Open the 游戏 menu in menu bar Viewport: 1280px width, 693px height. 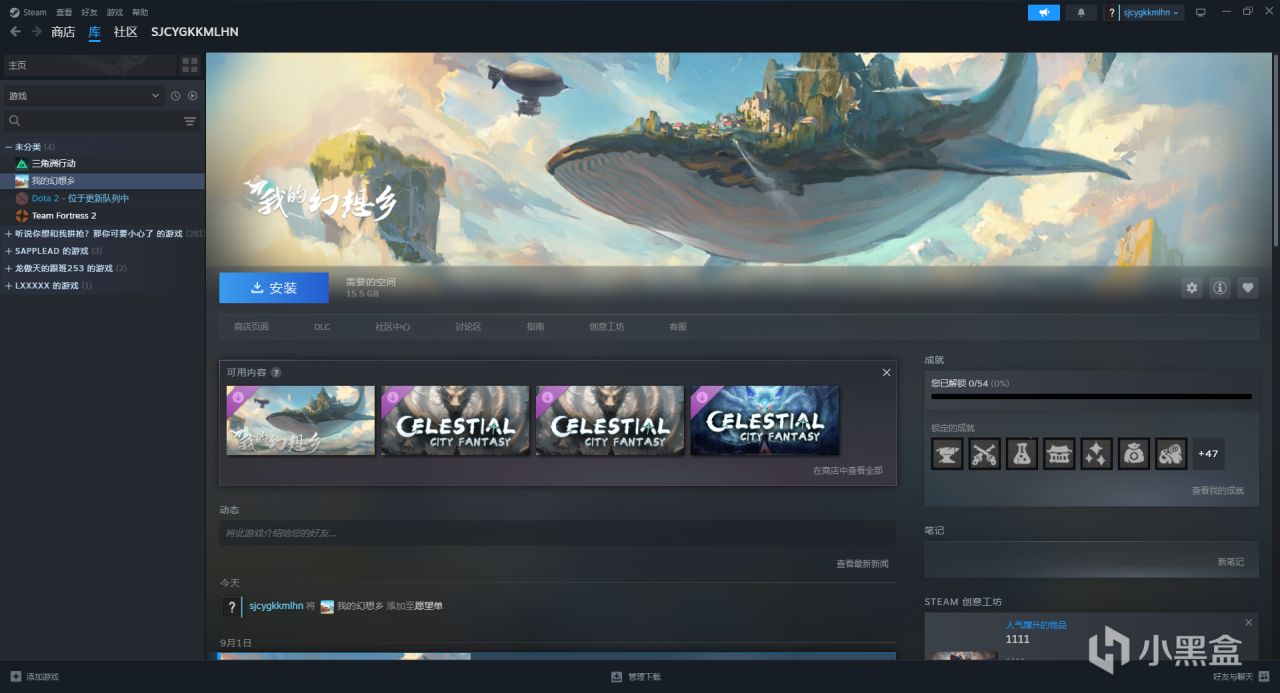pos(115,12)
